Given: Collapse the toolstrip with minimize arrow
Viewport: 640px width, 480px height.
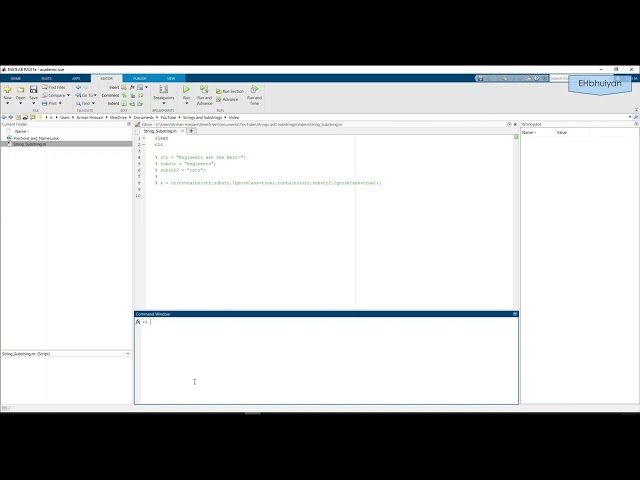Looking at the screenshot, I should pos(636,110).
